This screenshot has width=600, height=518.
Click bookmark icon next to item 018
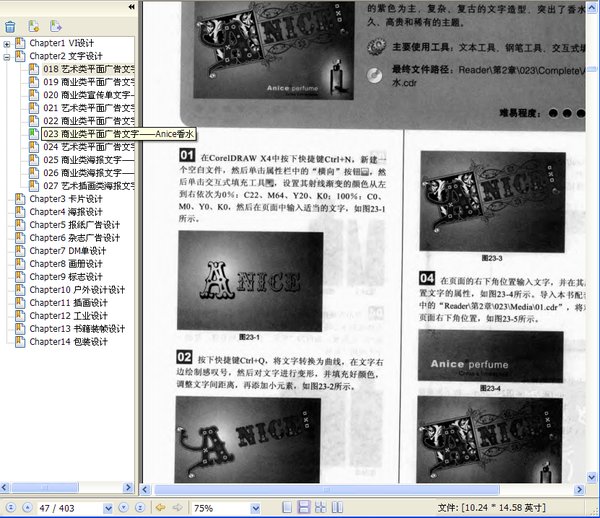click(x=34, y=69)
